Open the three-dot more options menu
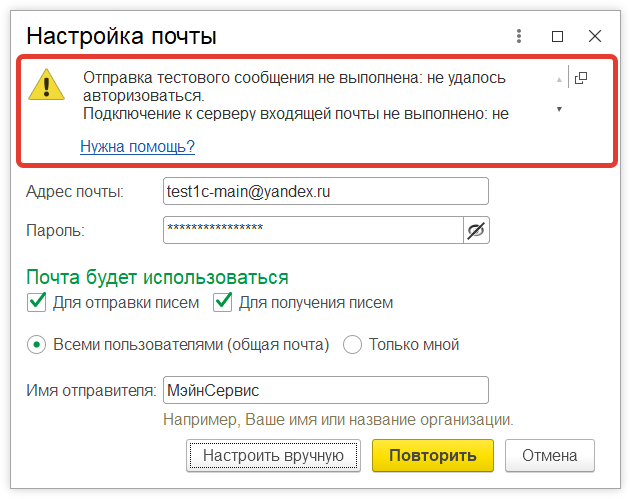Image resolution: width=630 pixels, height=499 pixels. 519,36
